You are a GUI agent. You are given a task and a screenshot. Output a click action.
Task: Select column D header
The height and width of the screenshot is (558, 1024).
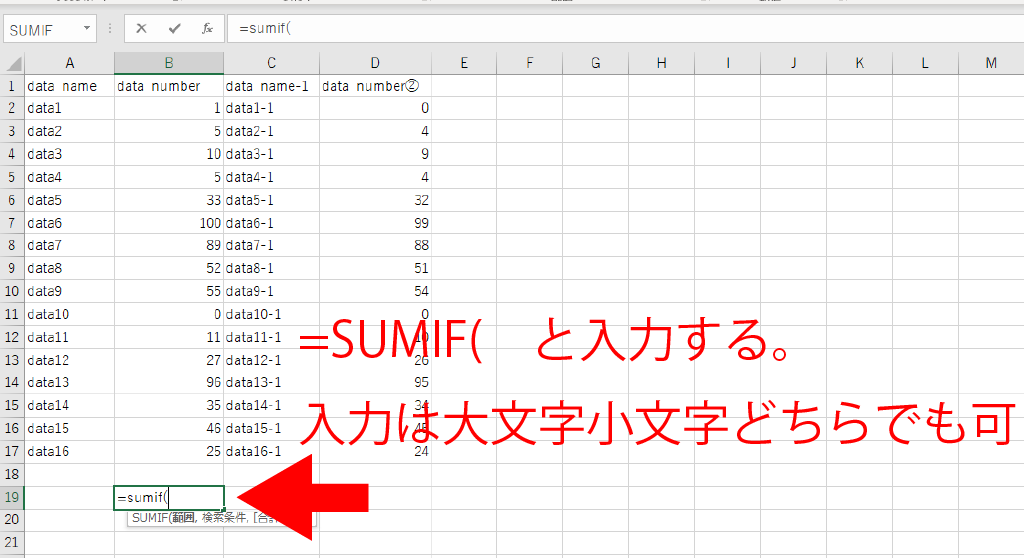(x=375, y=64)
